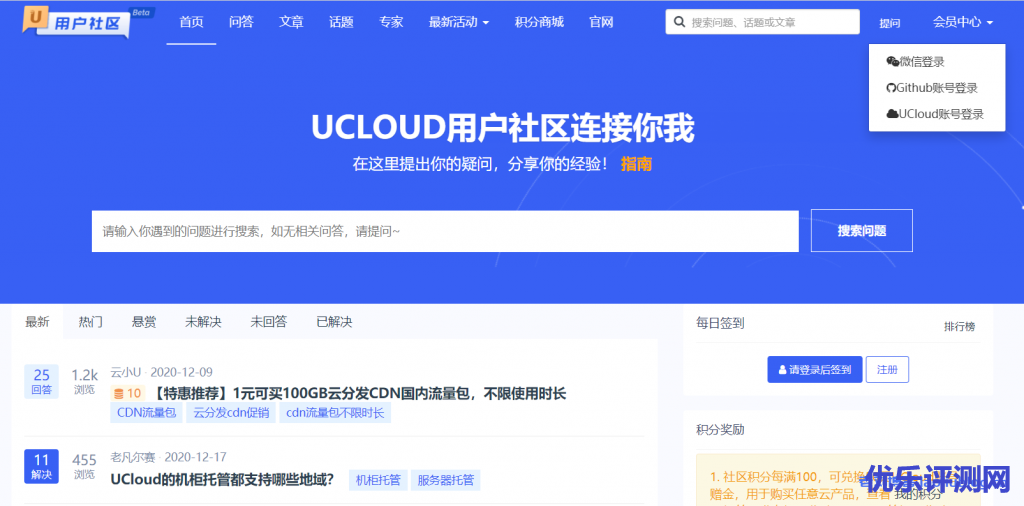Screen dimensions: 1024x506
Task: Click the WeChat icon next to 微信登录
Action: (x=893, y=62)
